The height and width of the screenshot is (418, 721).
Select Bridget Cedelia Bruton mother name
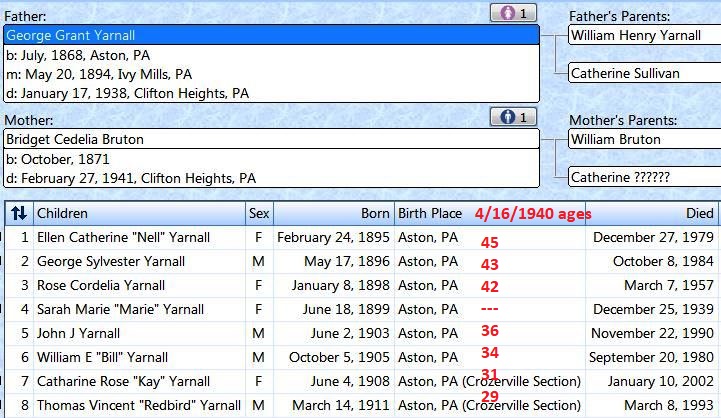tap(270, 139)
